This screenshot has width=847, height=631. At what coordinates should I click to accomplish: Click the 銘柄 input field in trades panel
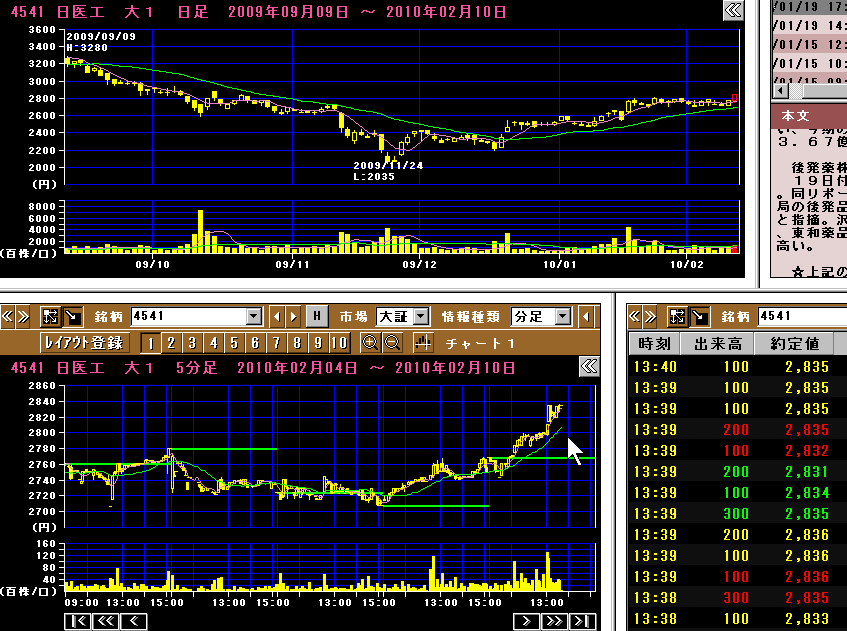(800, 317)
